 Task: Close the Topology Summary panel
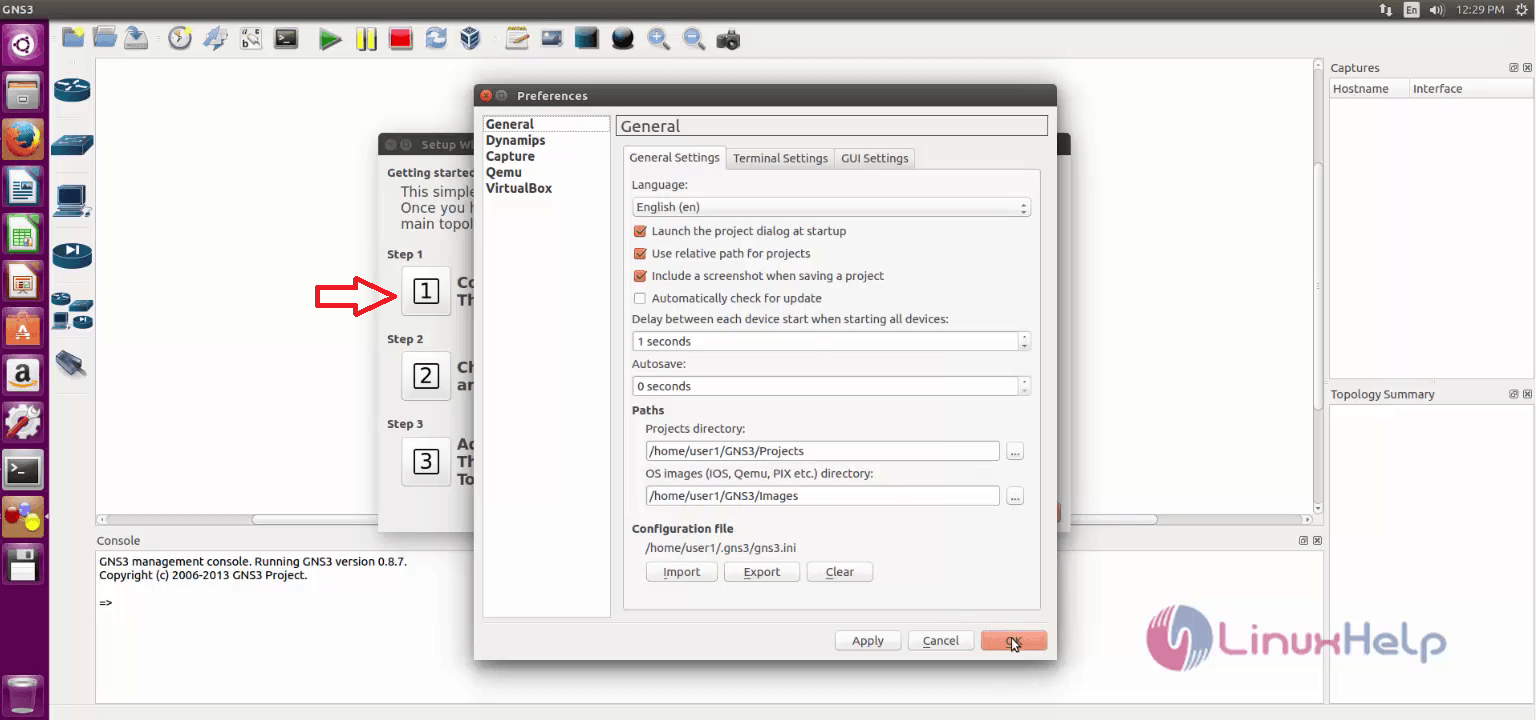point(1527,395)
